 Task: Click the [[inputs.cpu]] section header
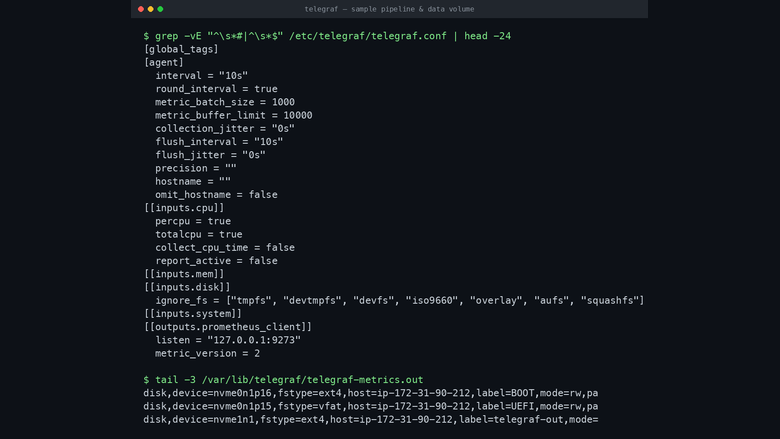(x=184, y=208)
